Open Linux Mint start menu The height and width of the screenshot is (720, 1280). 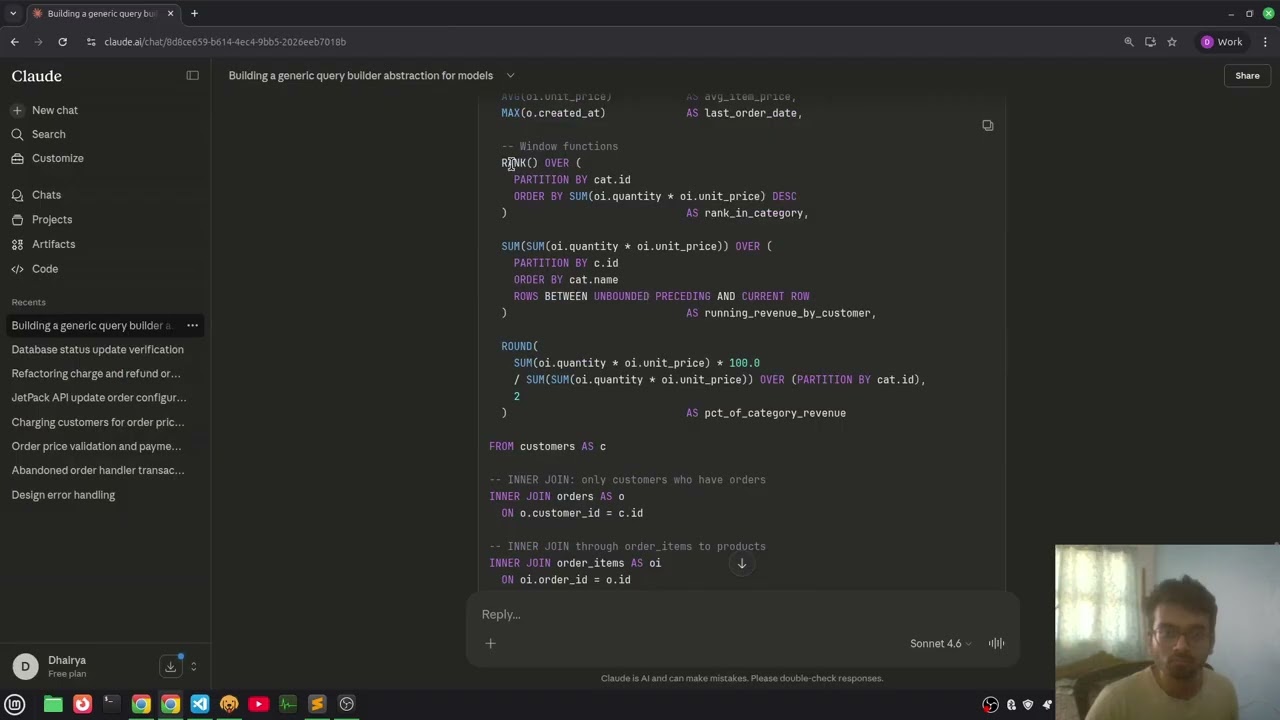15,704
